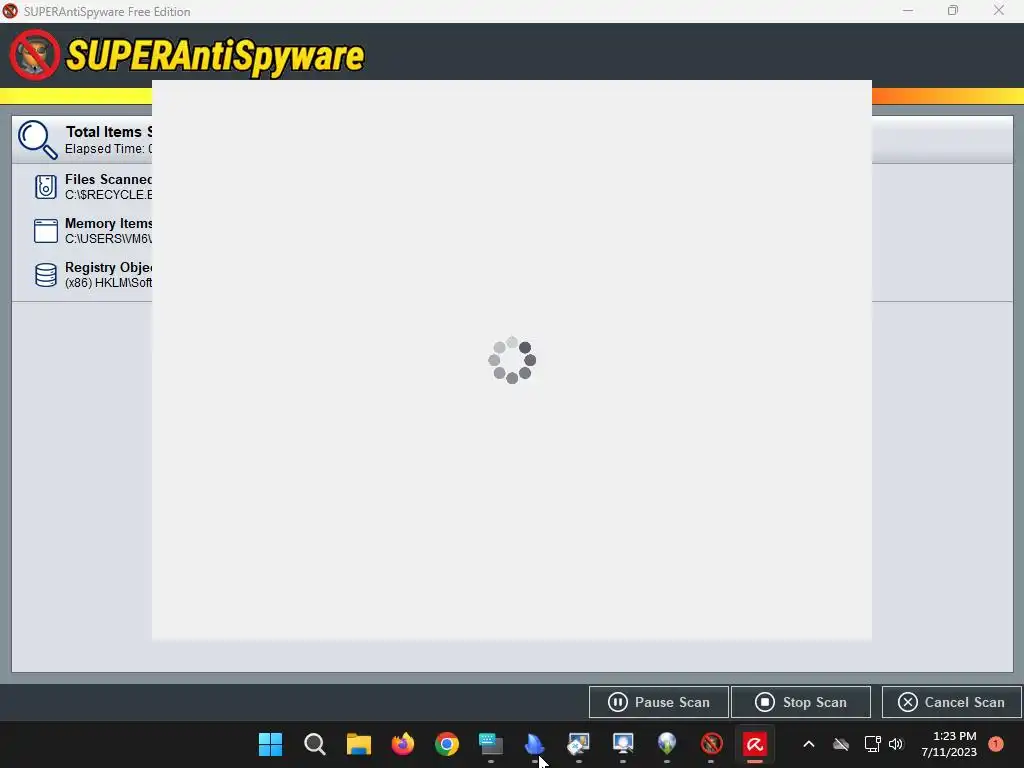The image size is (1024, 768).
Task: Click the Memory Items row label
Action: tap(108, 223)
